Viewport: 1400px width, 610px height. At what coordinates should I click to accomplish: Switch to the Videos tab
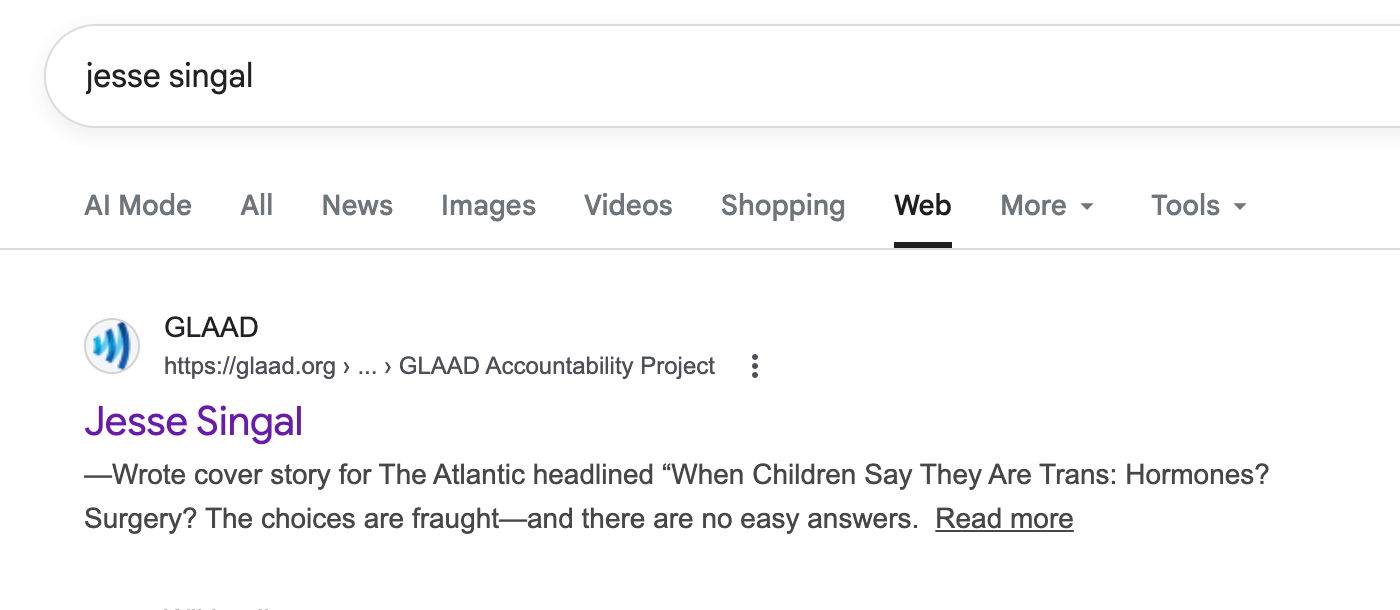[x=628, y=206]
